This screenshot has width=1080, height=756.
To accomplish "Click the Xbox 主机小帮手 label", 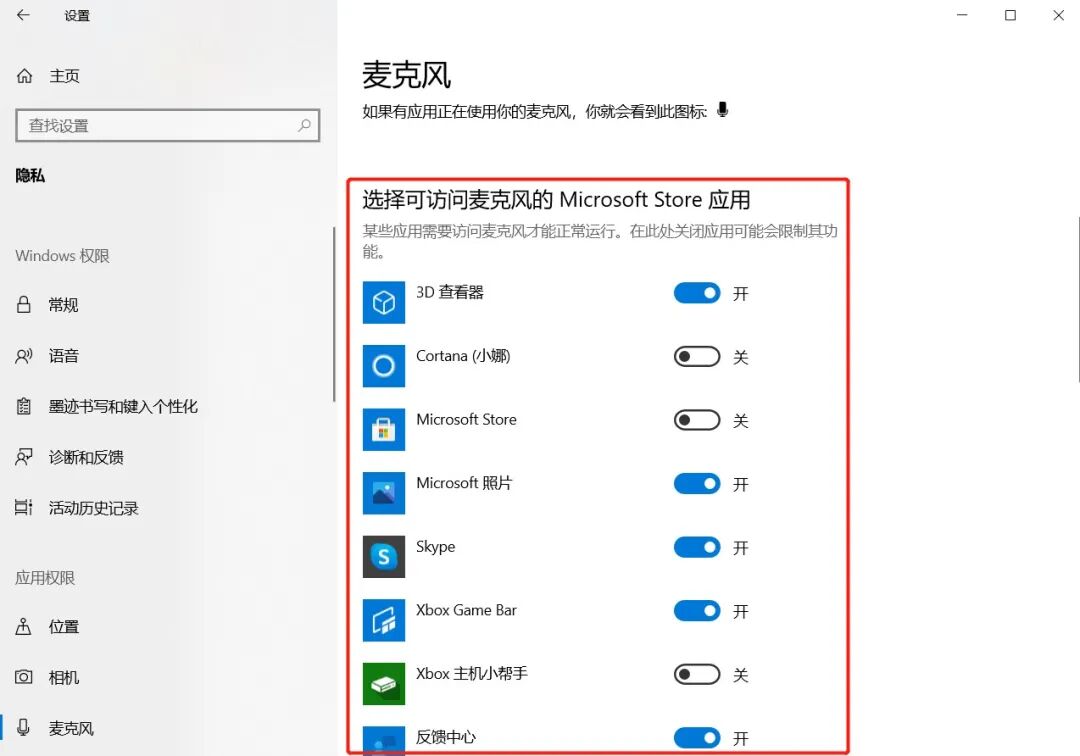I will (472, 673).
